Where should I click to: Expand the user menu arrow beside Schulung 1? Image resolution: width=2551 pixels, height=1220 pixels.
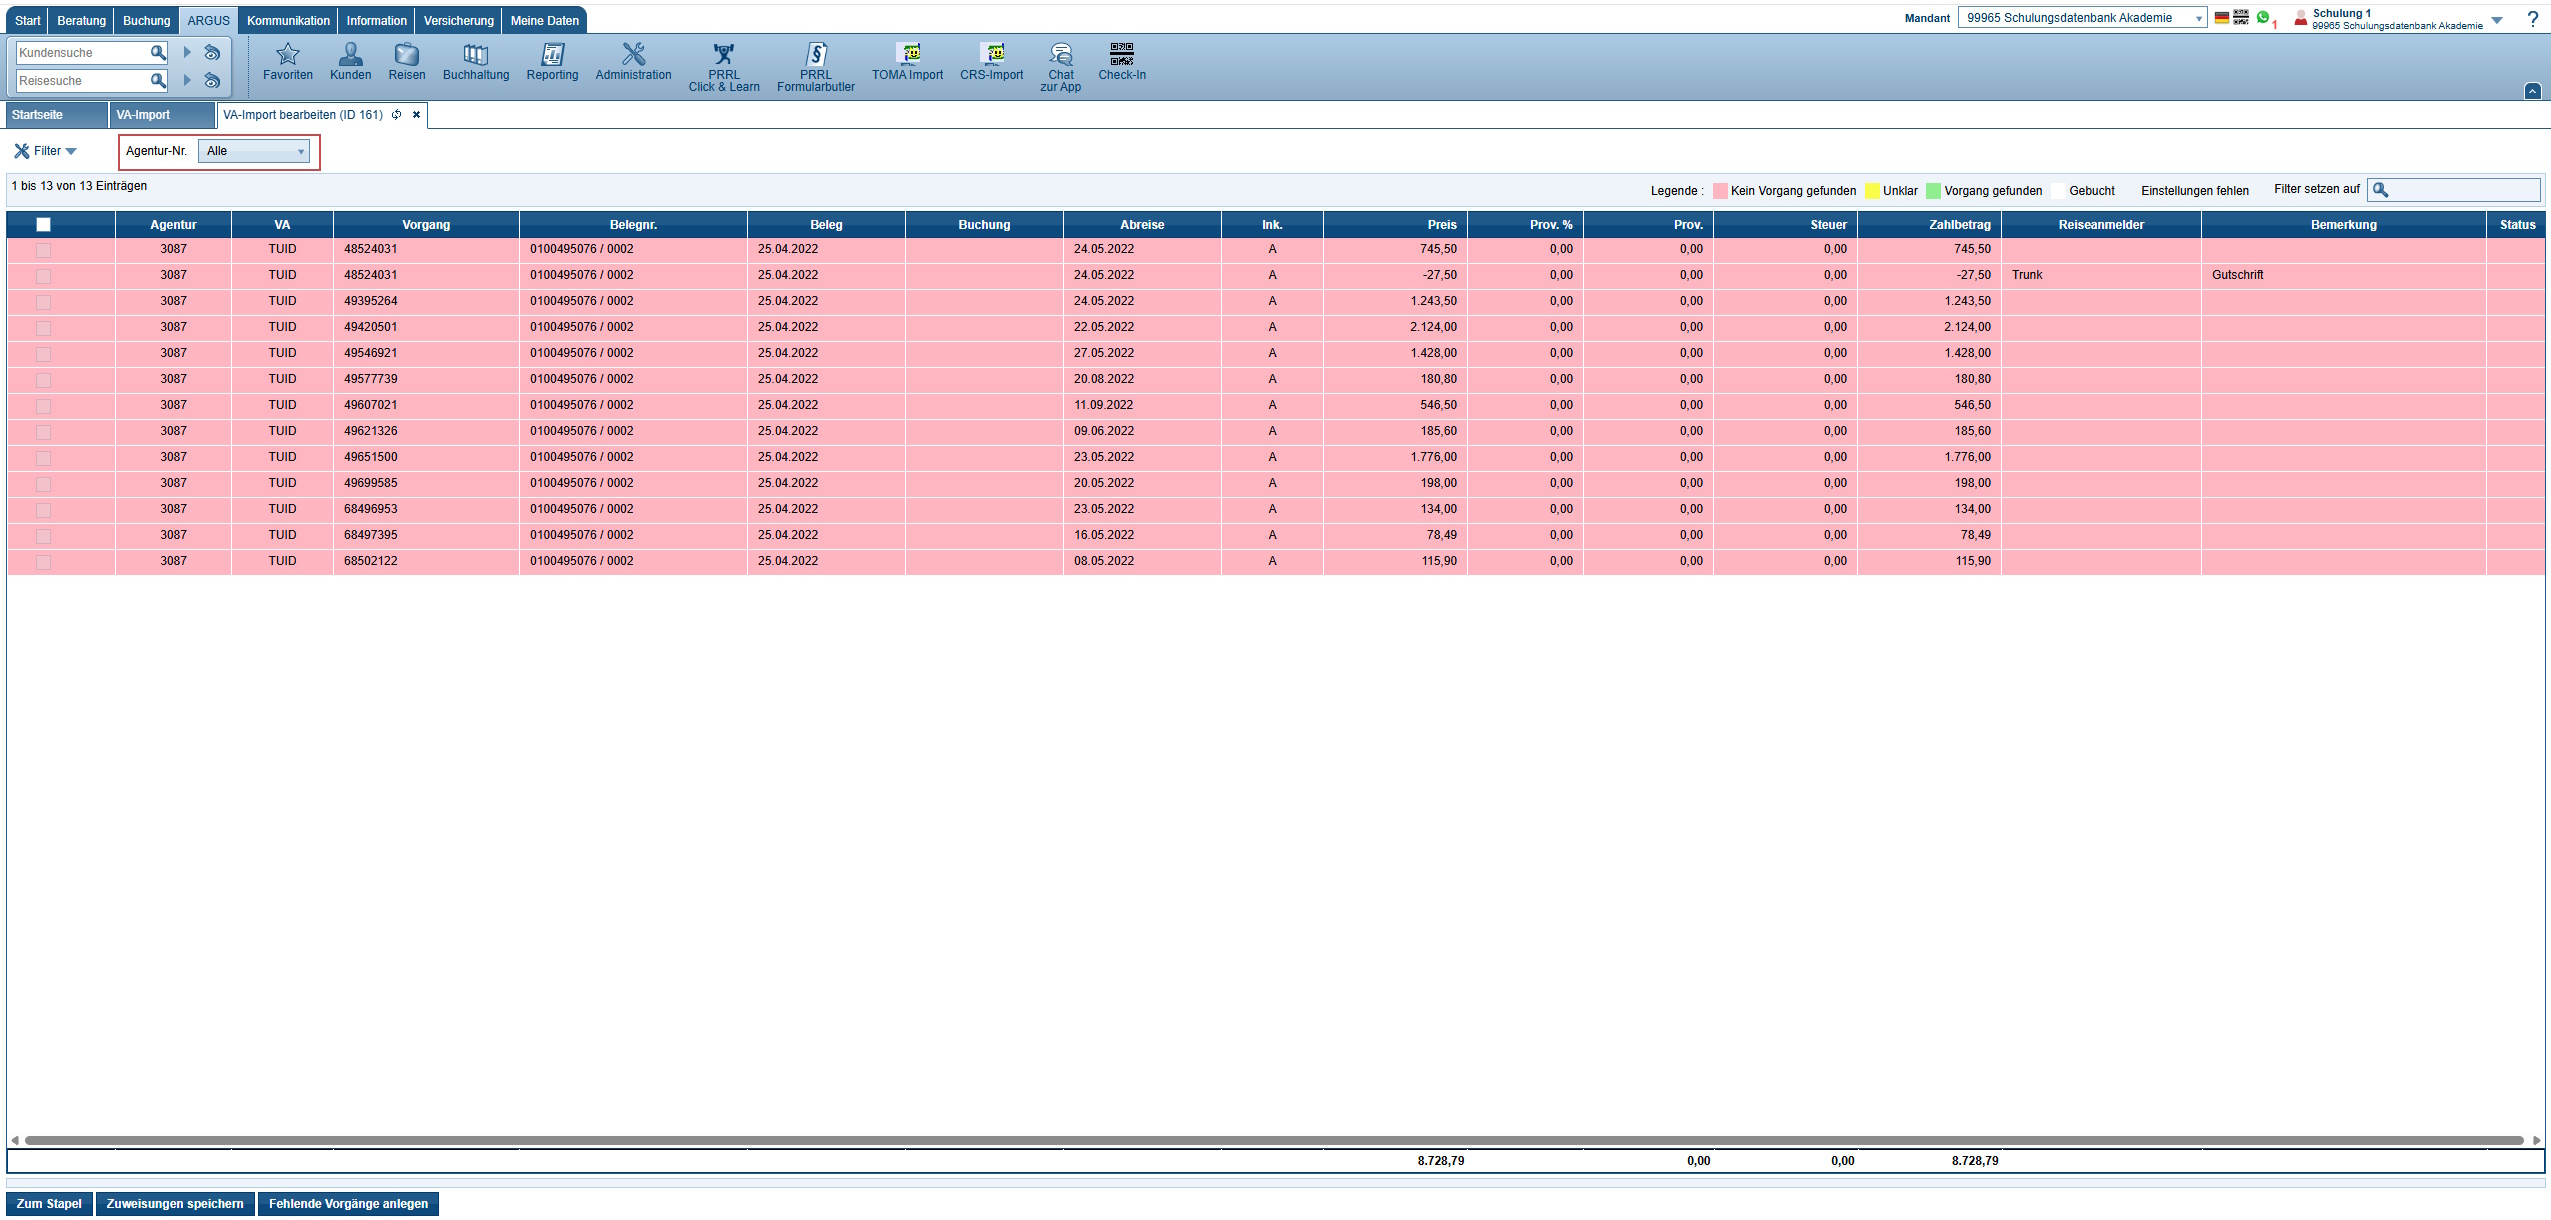click(x=2497, y=20)
